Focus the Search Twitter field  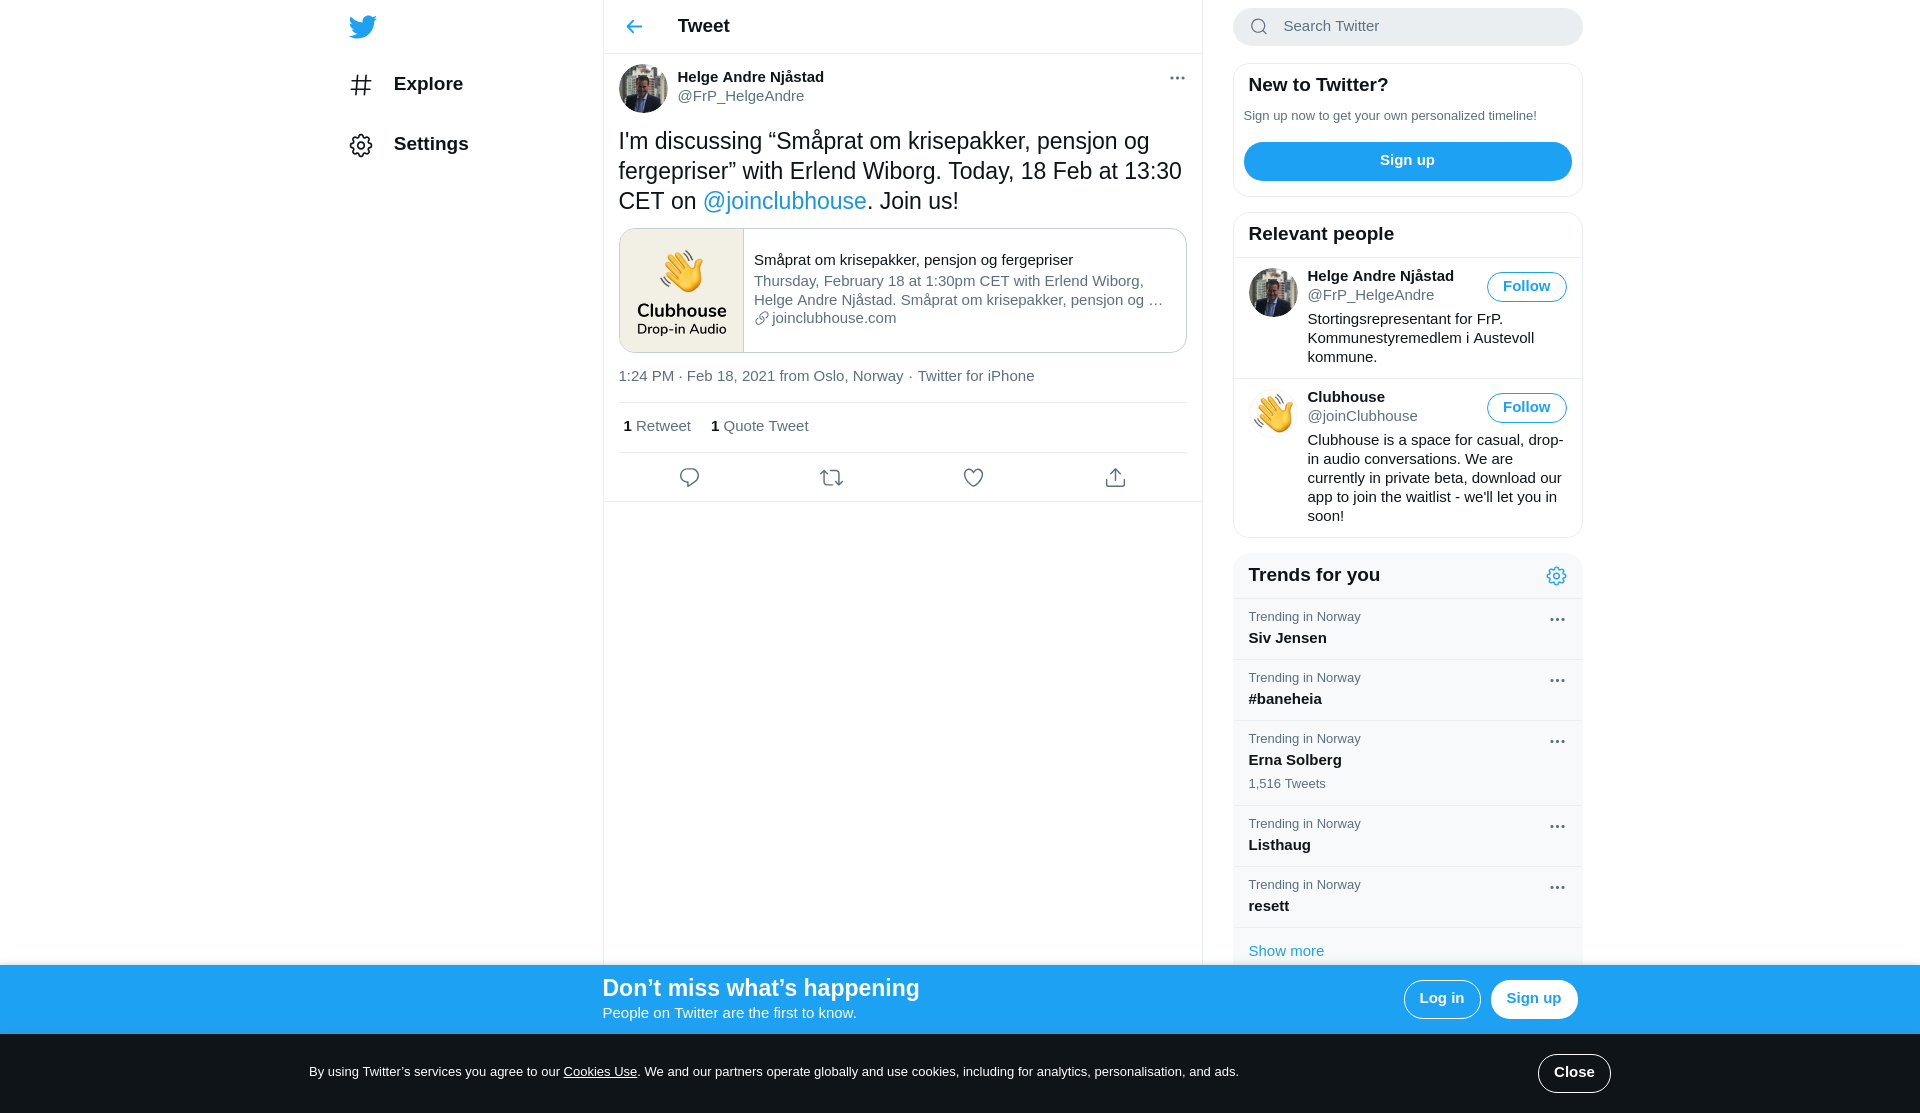[x=1407, y=27]
